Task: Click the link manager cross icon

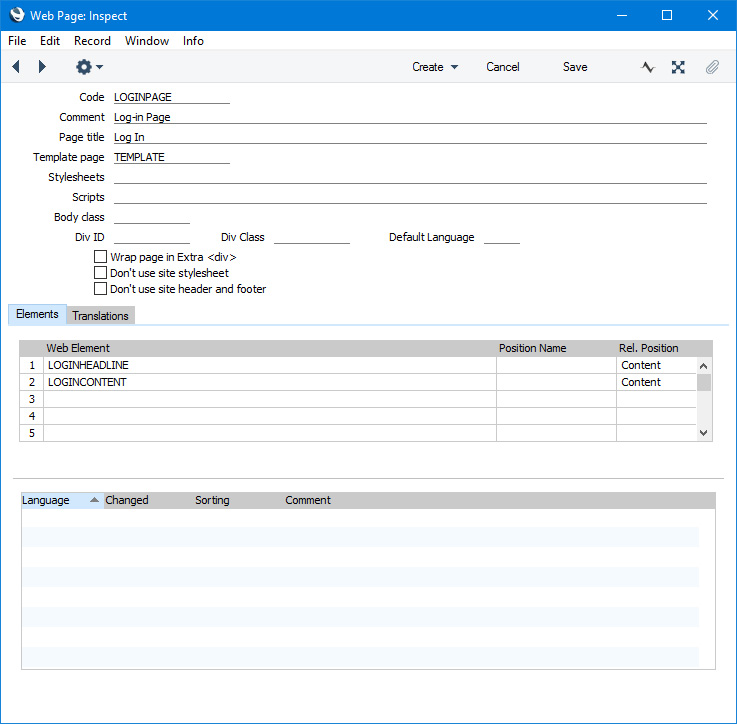Action: click(678, 67)
